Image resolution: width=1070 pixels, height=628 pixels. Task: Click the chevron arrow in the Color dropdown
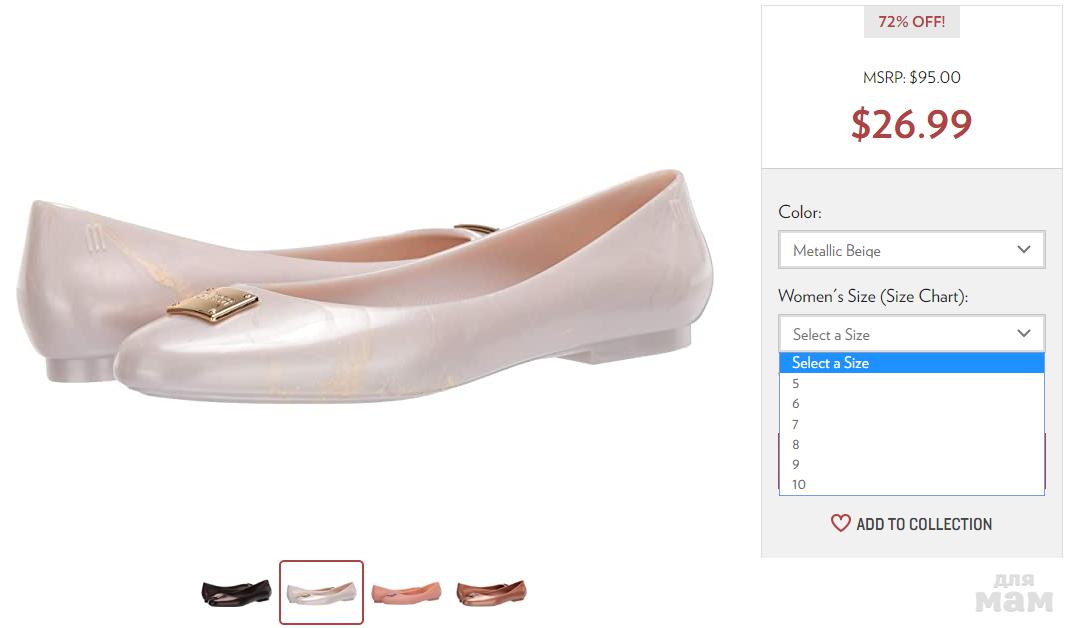point(1023,250)
